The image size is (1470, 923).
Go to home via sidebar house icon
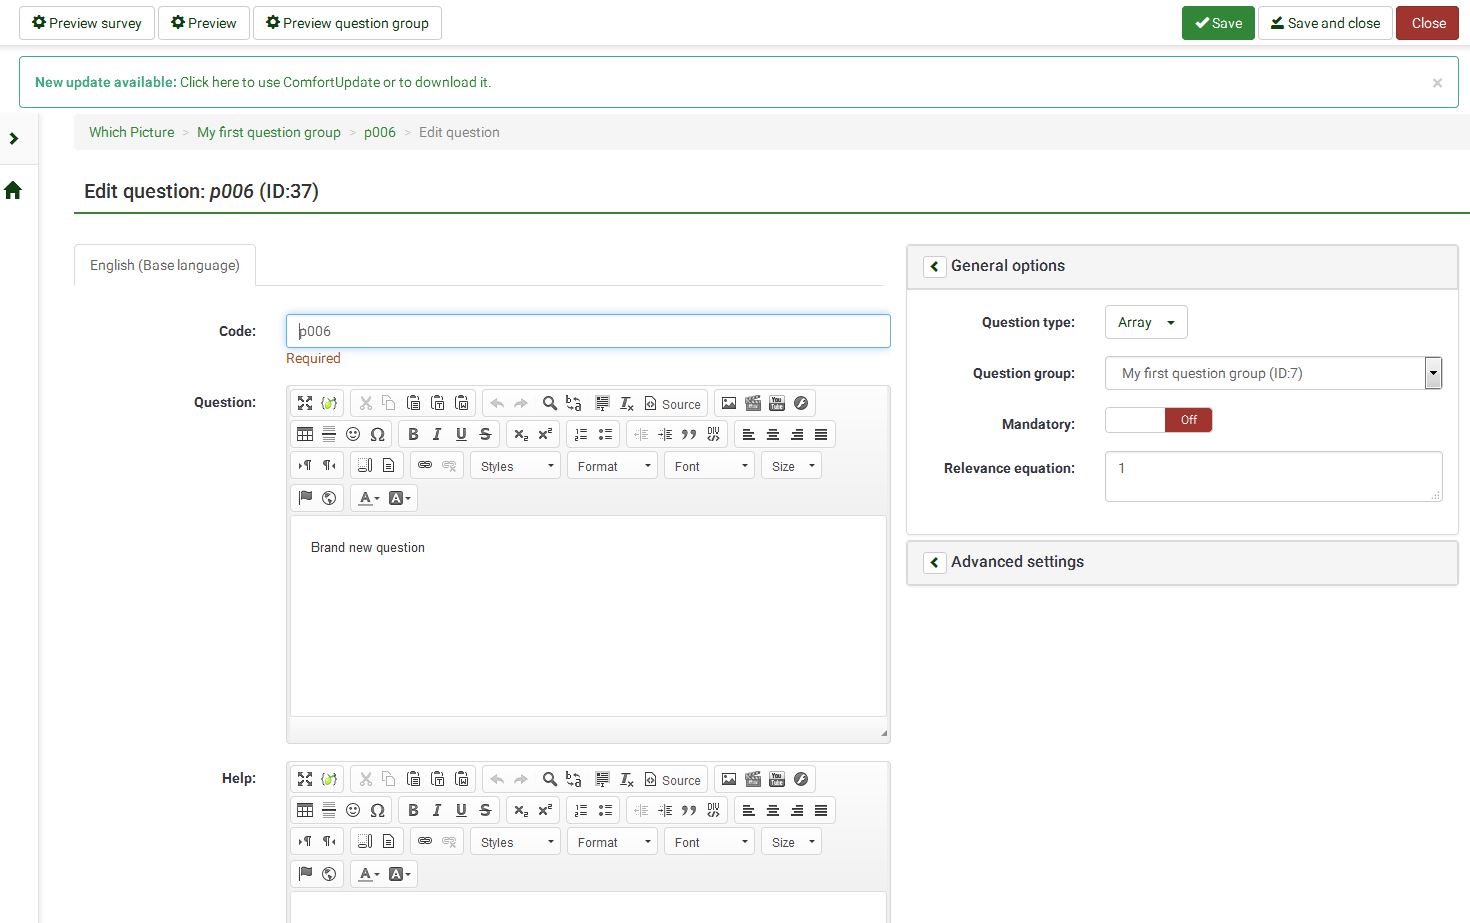pos(13,190)
